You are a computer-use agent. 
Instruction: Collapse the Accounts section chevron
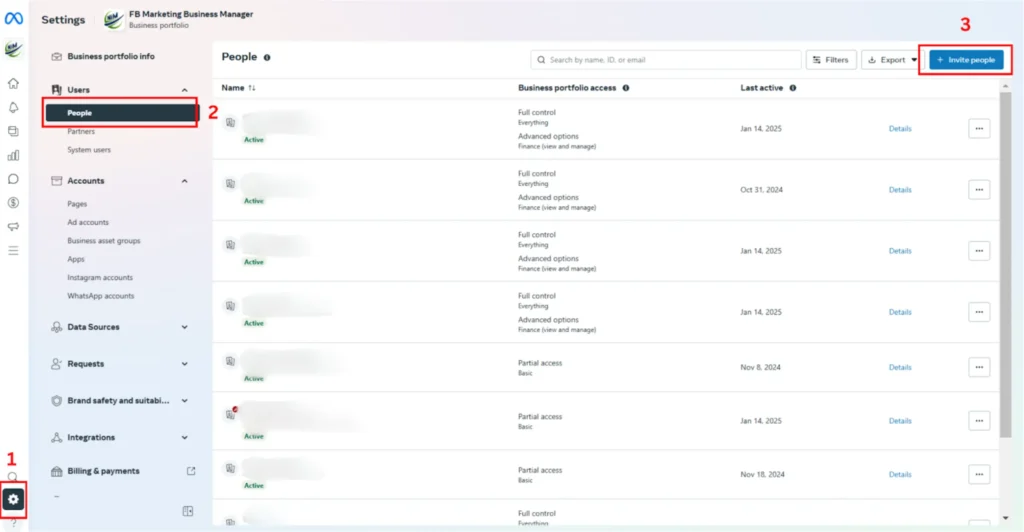coord(185,181)
